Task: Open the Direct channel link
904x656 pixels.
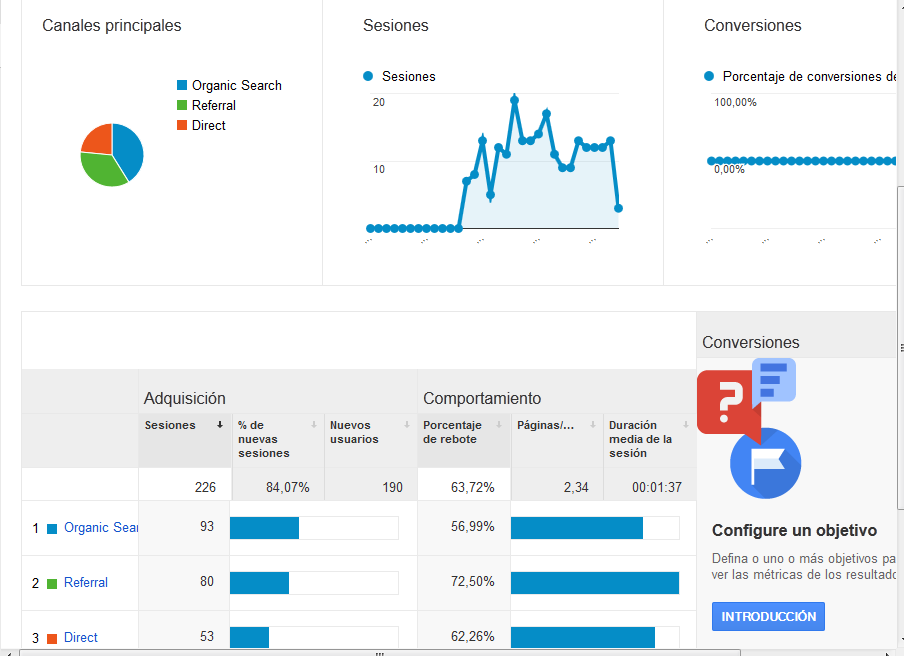Action: [81, 638]
